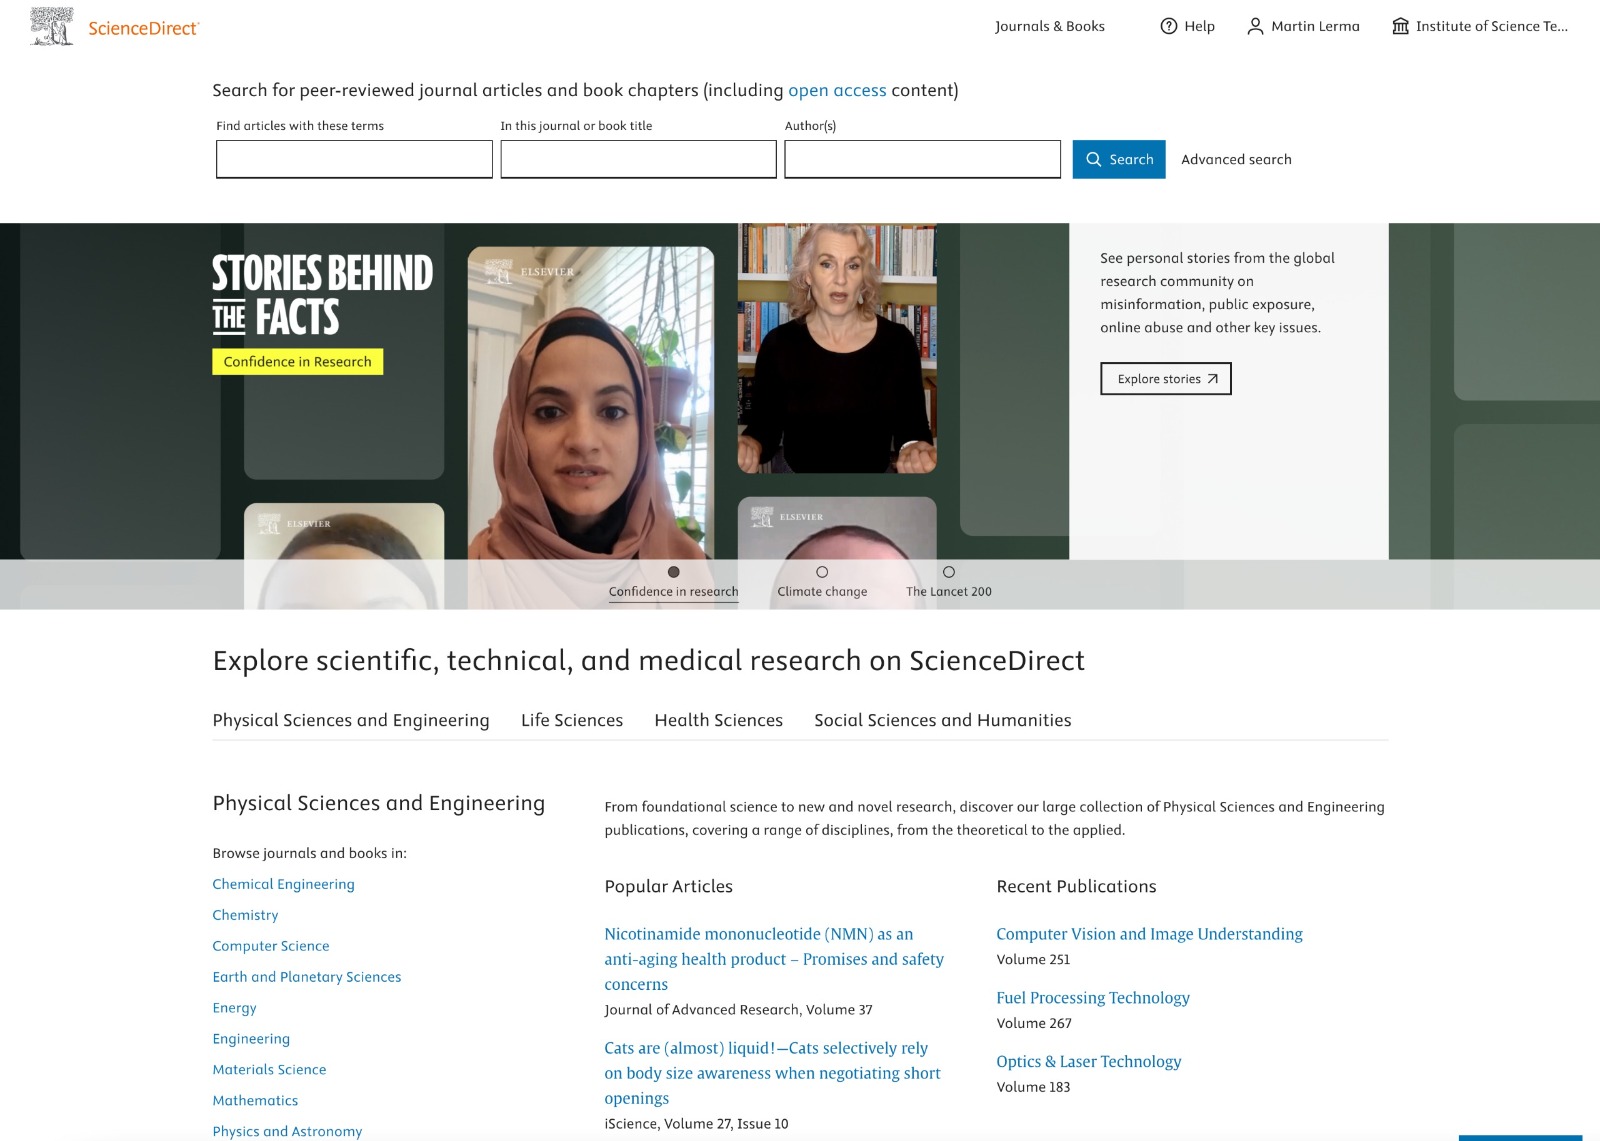1600x1141 pixels.
Task: Click the institution building icon
Action: pyautogui.click(x=1400, y=26)
